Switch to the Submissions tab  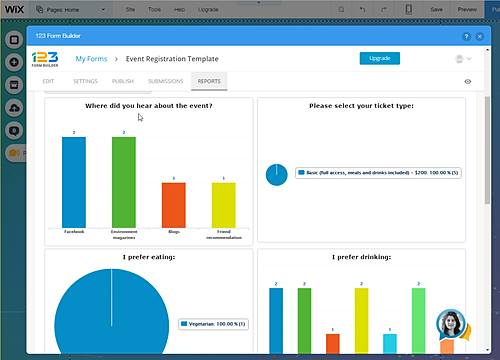166,81
